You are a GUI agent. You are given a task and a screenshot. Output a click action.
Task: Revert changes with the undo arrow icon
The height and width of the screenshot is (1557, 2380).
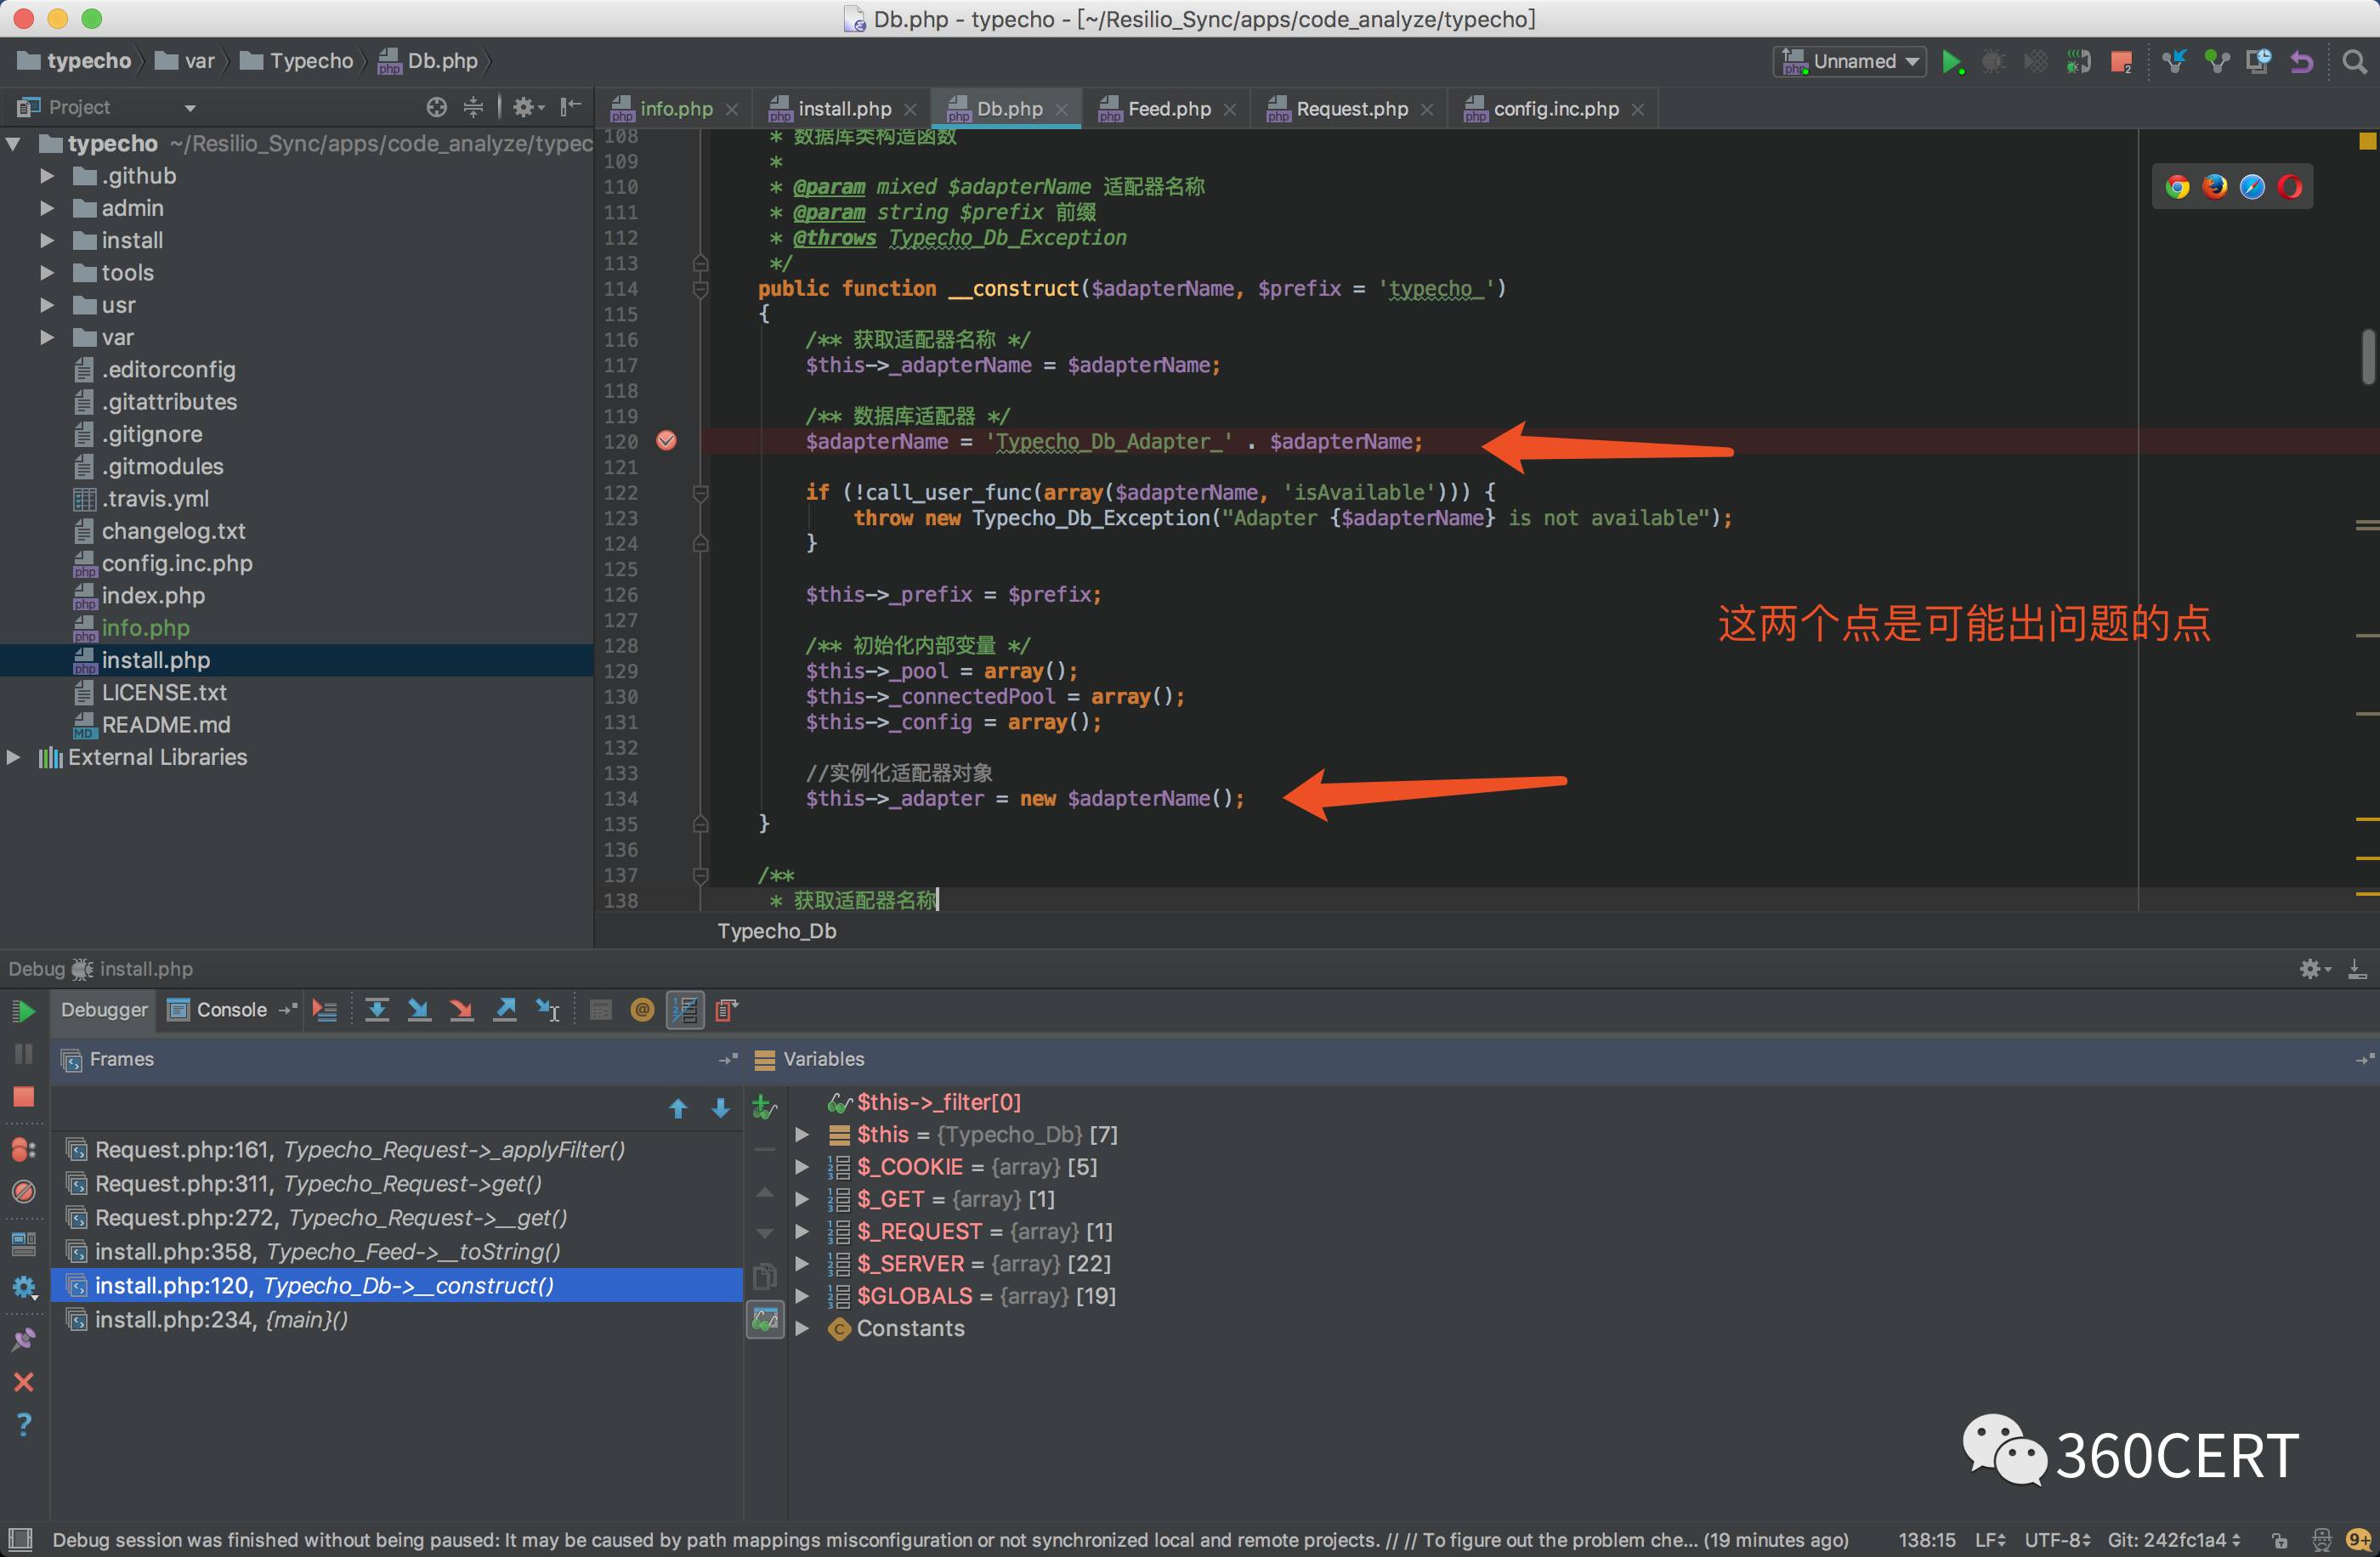[x=2301, y=62]
